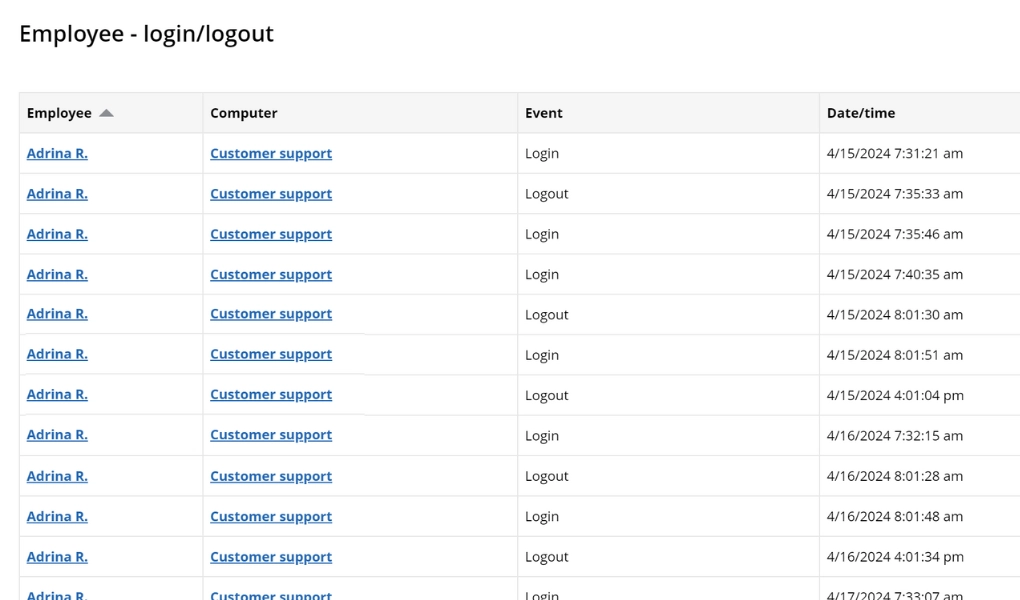
Task: Open Adrina R. link on the 8:01:30 am logout row
Action: 56,314
